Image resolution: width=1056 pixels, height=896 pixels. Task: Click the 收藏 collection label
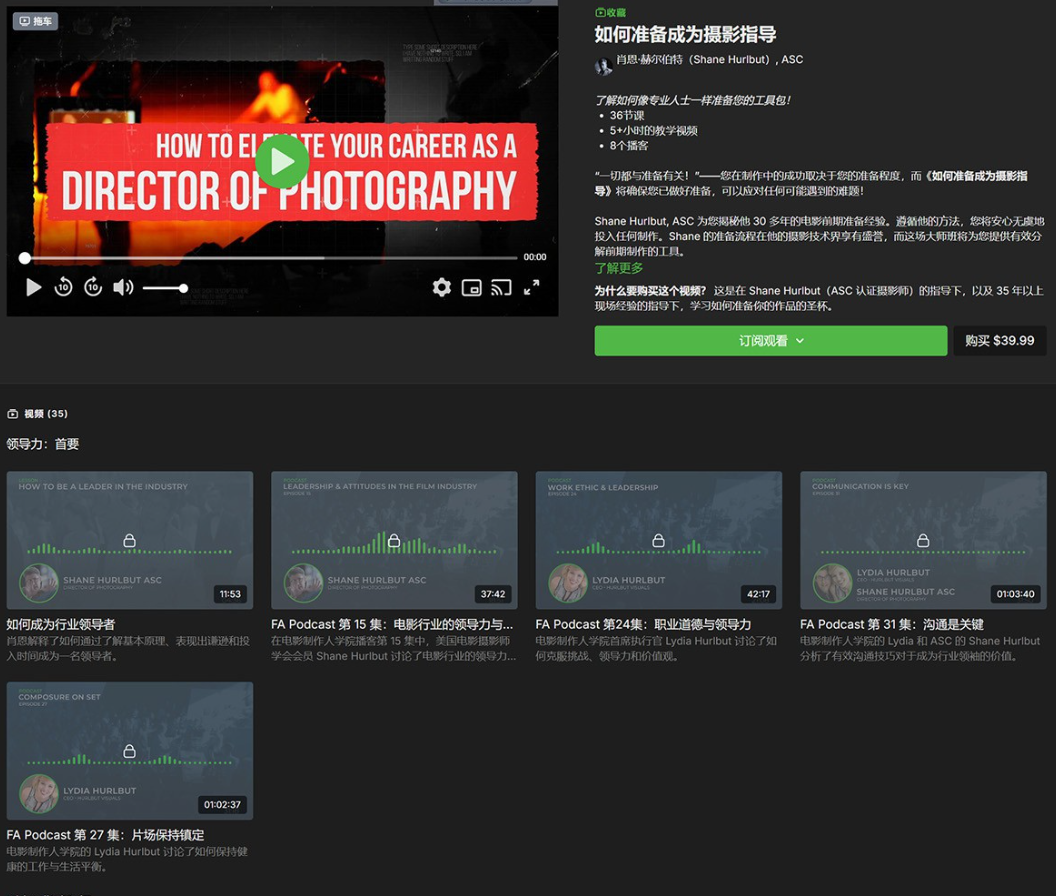611,12
